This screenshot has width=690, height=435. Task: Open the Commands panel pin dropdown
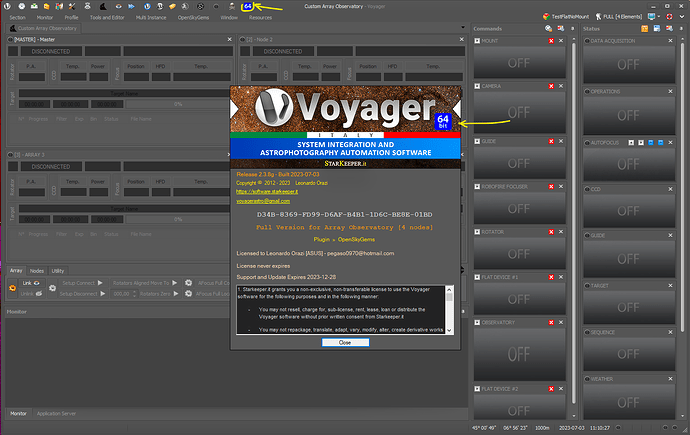click(573, 29)
